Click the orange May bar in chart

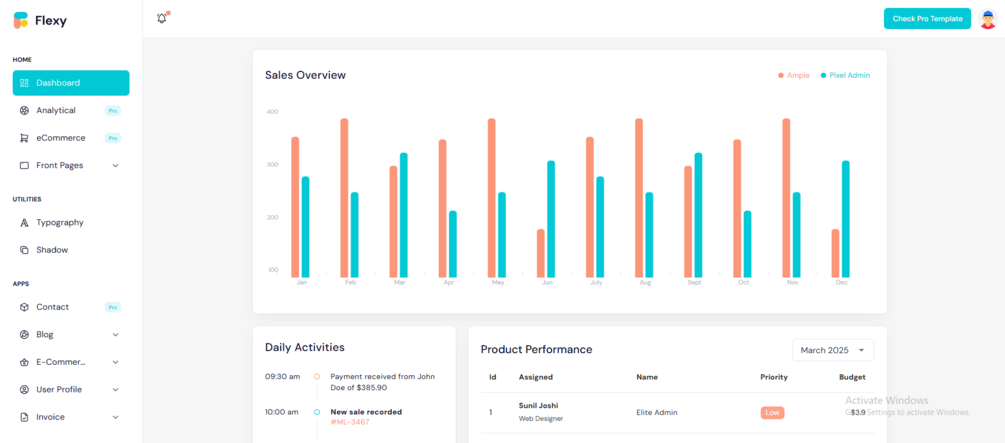pyautogui.click(x=492, y=197)
